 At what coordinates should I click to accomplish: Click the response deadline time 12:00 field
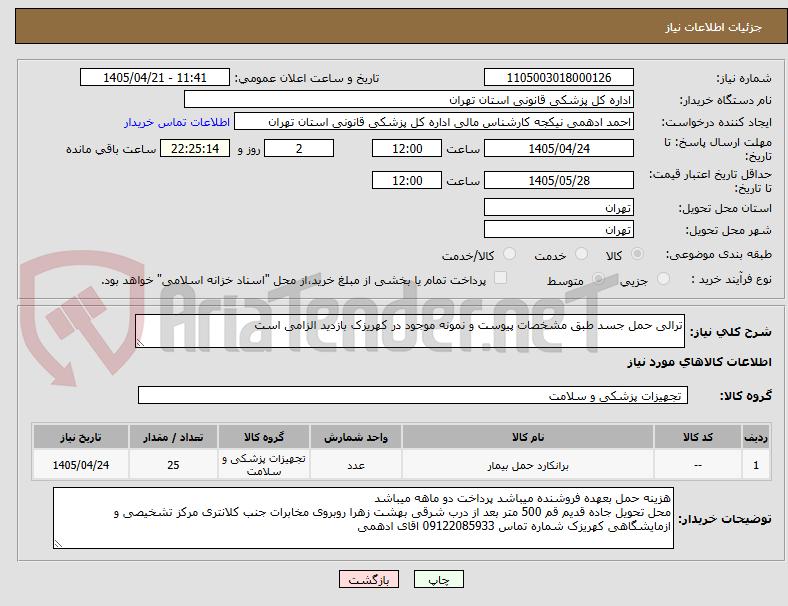pyautogui.click(x=407, y=148)
